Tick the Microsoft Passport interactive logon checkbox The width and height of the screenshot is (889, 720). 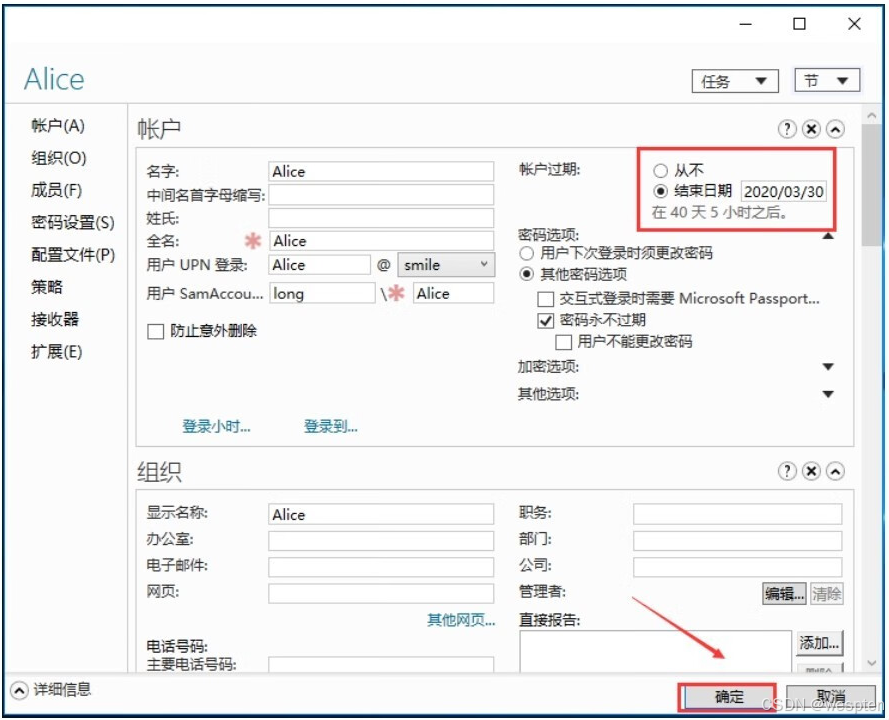click(x=545, y=299)
